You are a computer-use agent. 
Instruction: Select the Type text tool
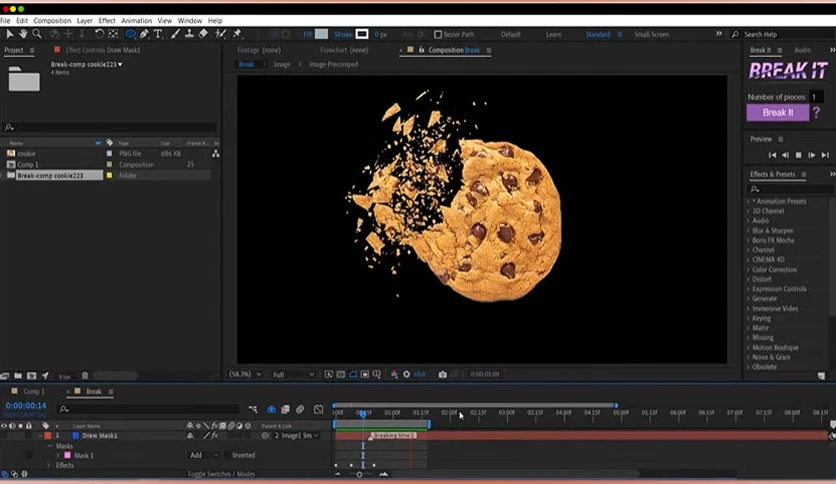click(x=158, y=34)
